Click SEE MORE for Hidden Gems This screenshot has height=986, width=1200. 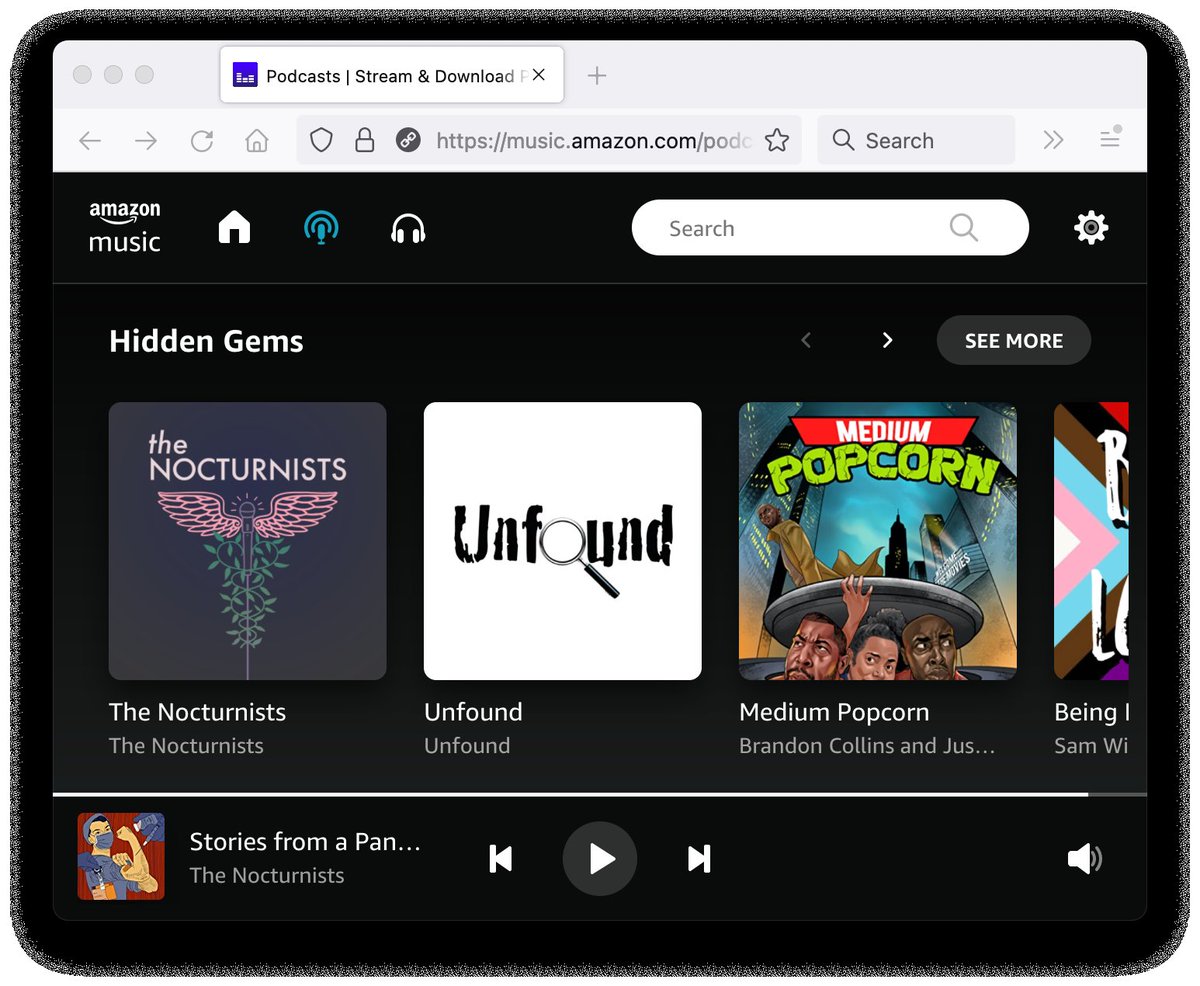pos(1014,341)
